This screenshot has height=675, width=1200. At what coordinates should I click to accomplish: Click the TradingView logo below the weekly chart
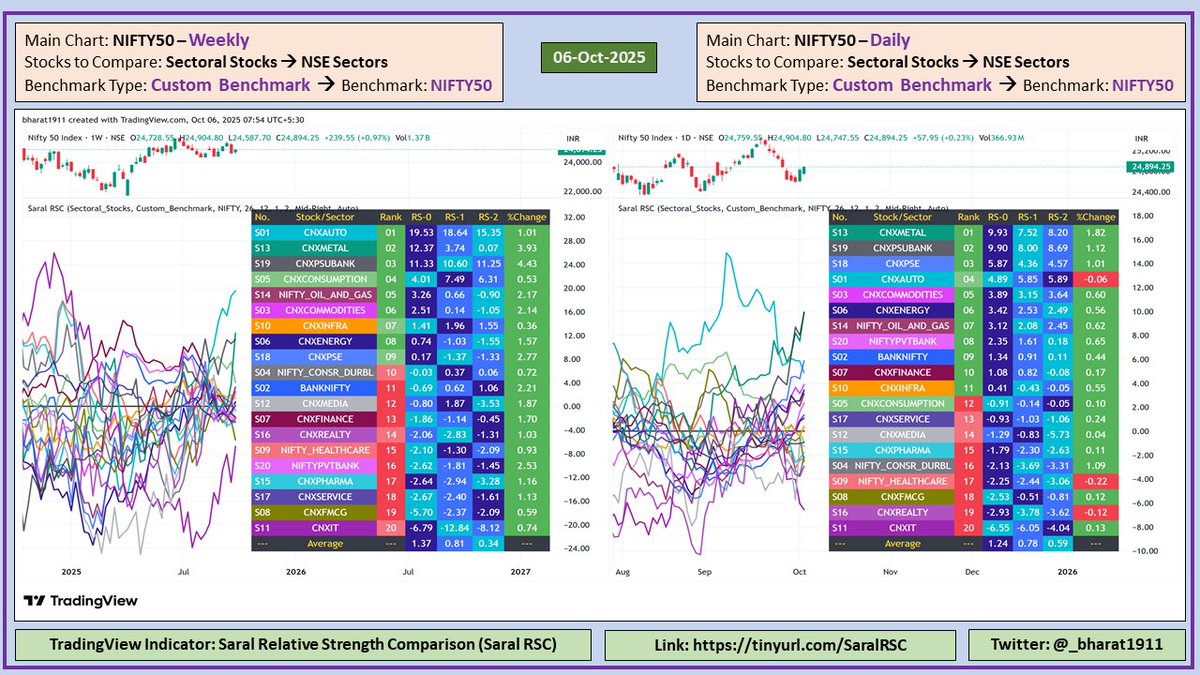(x=81, y=600)
